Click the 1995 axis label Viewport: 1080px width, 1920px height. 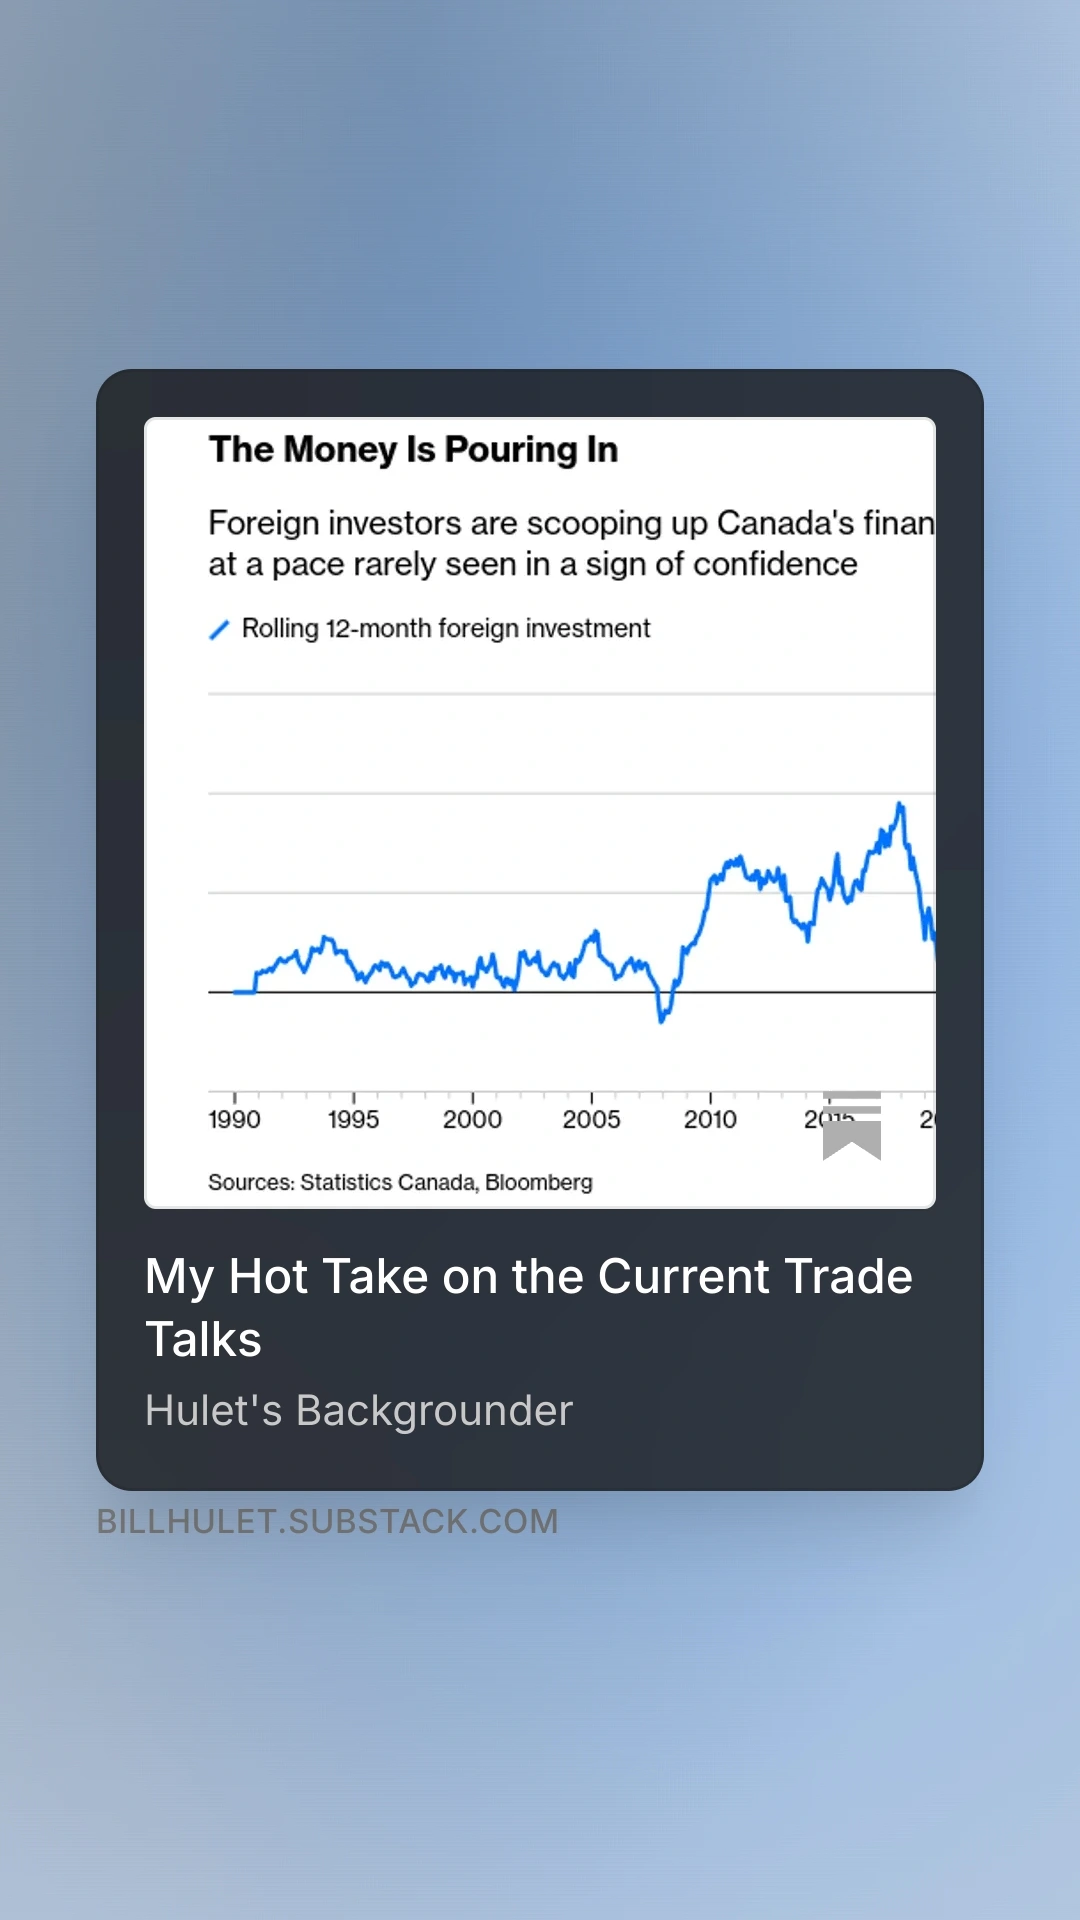[353, 1120]
